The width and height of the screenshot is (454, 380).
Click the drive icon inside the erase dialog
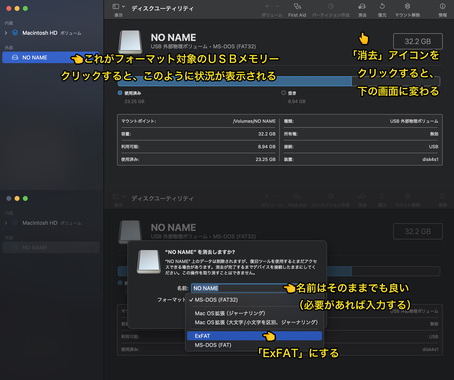click(x=149, y=262)
